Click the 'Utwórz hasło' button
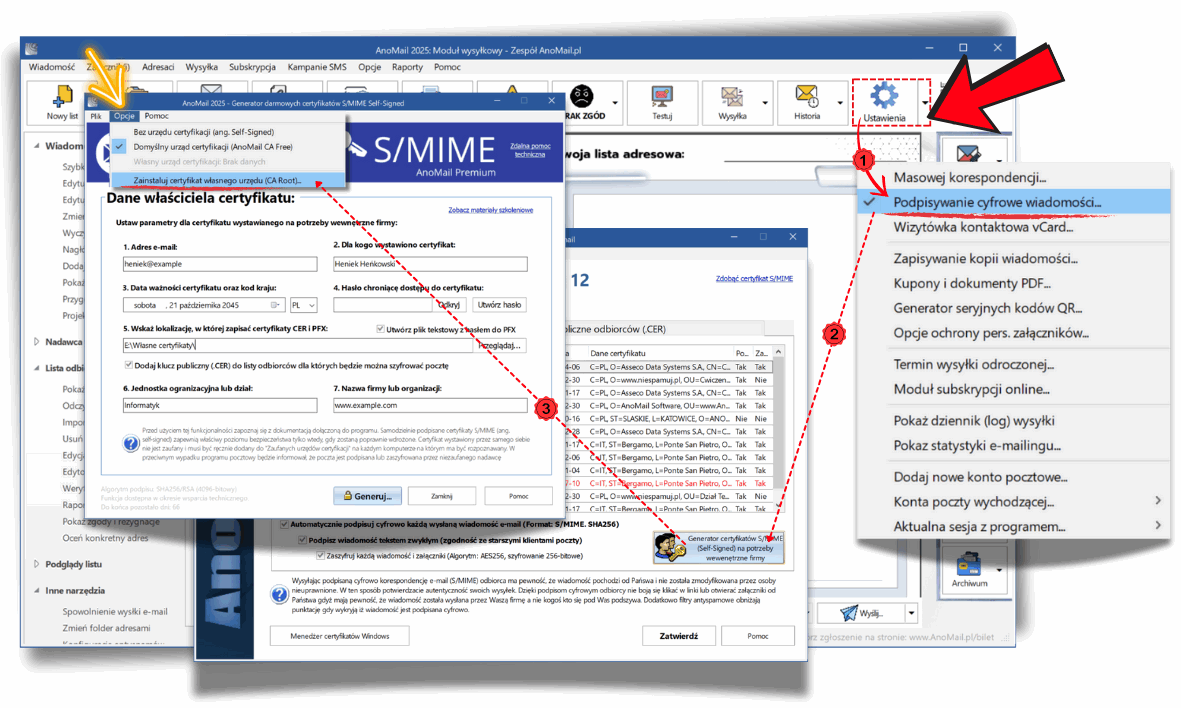 [499, 305]
